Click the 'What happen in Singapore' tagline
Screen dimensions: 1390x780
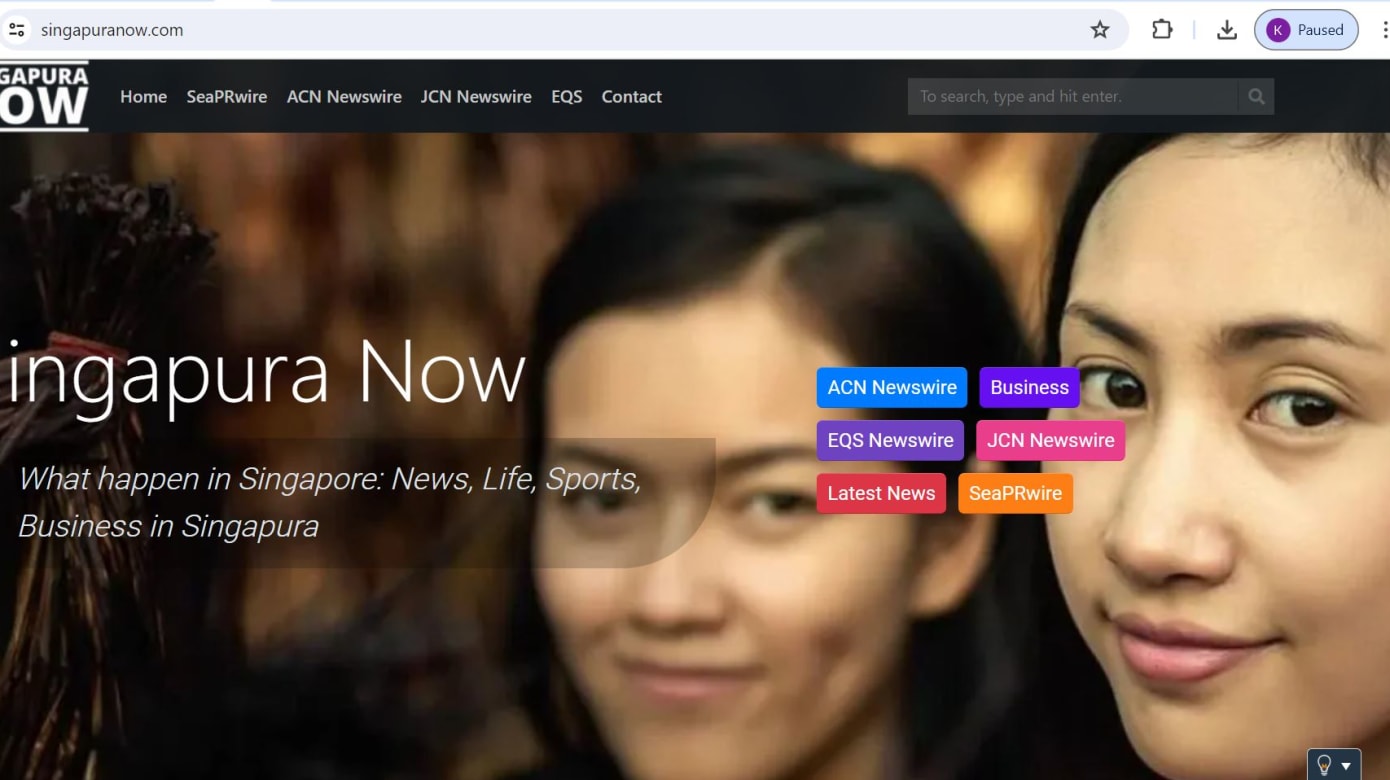(x=330, y=503)
